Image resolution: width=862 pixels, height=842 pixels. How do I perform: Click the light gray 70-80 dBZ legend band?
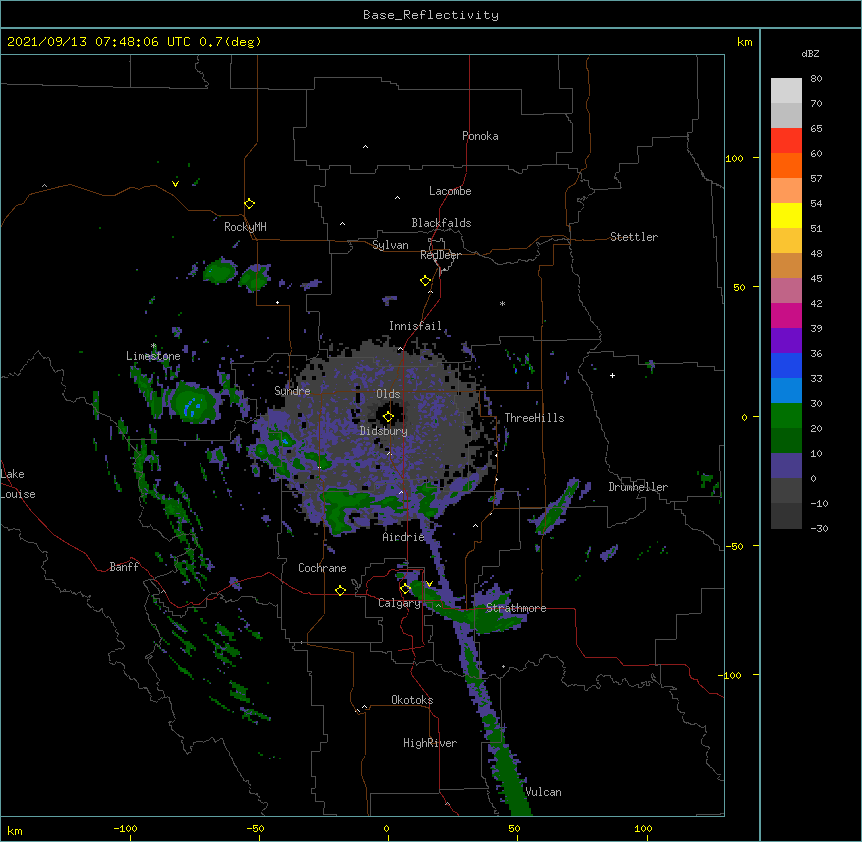click(x=786, y=91)
